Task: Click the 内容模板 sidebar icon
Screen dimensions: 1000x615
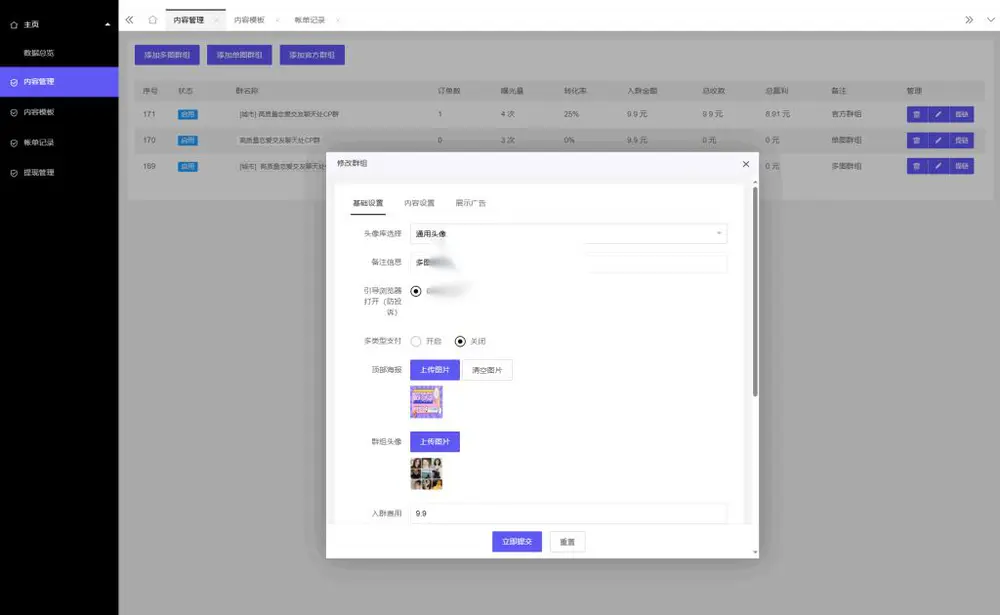Action: tap(14, 112)
